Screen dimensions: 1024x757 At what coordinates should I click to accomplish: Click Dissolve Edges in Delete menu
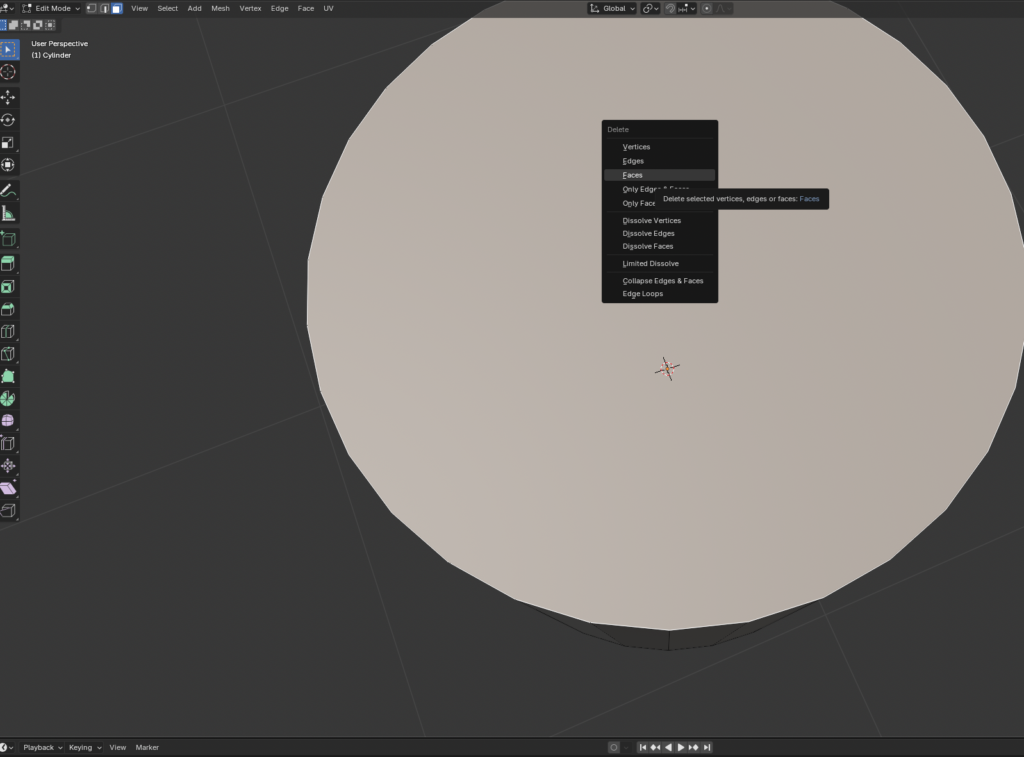[648, 233]
